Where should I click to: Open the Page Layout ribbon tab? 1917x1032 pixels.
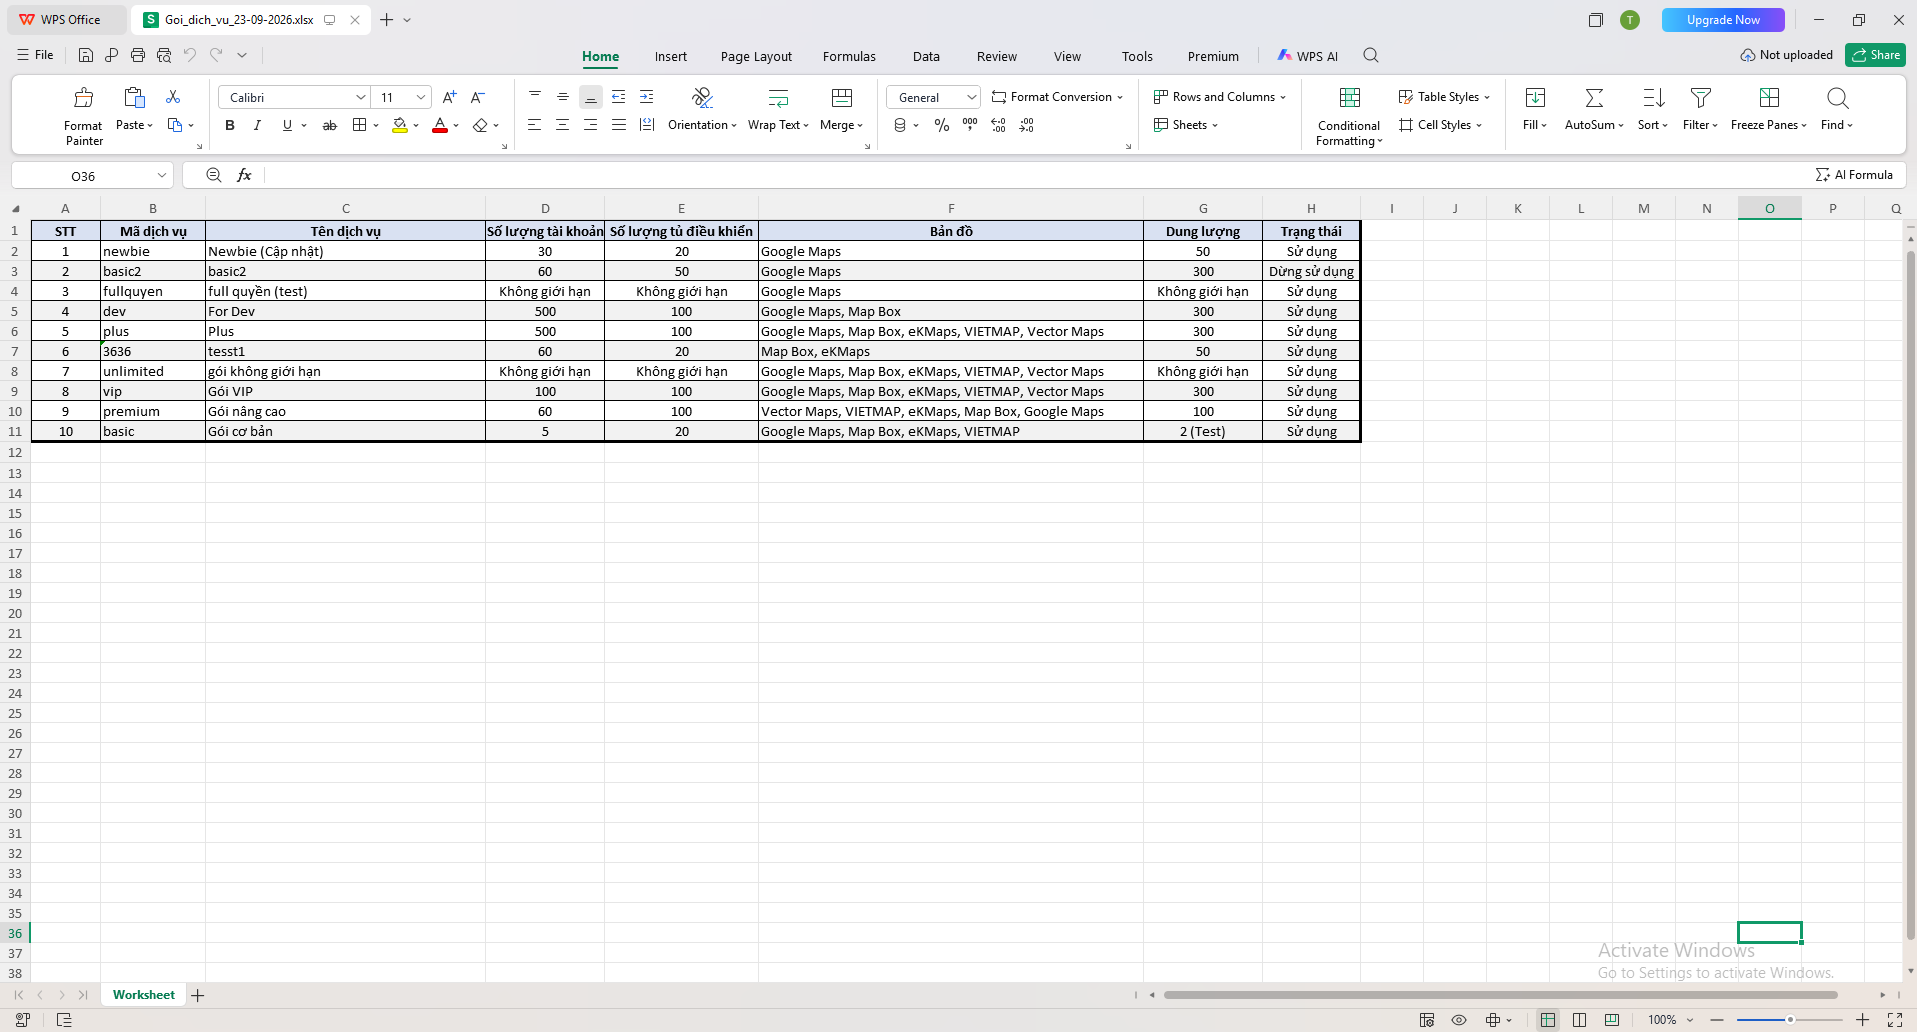(x=756, y=56)
